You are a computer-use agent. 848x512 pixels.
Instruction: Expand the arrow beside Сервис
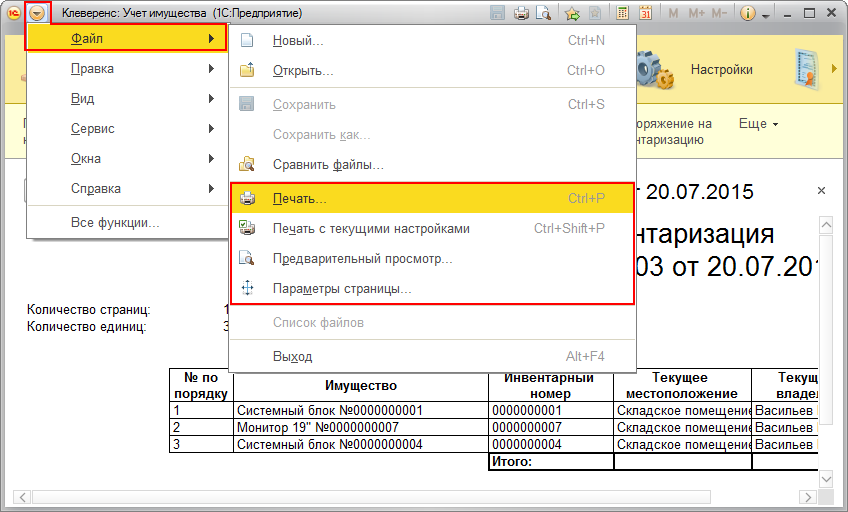(211, 129)
